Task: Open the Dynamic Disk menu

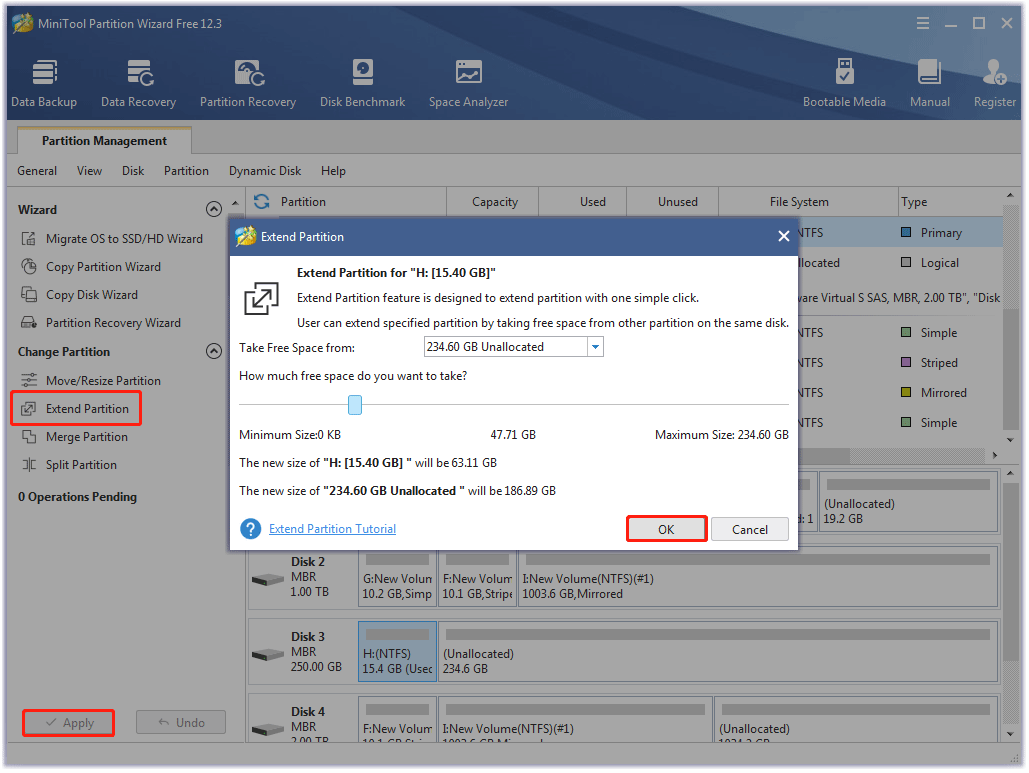Action: tap(265, 171)
